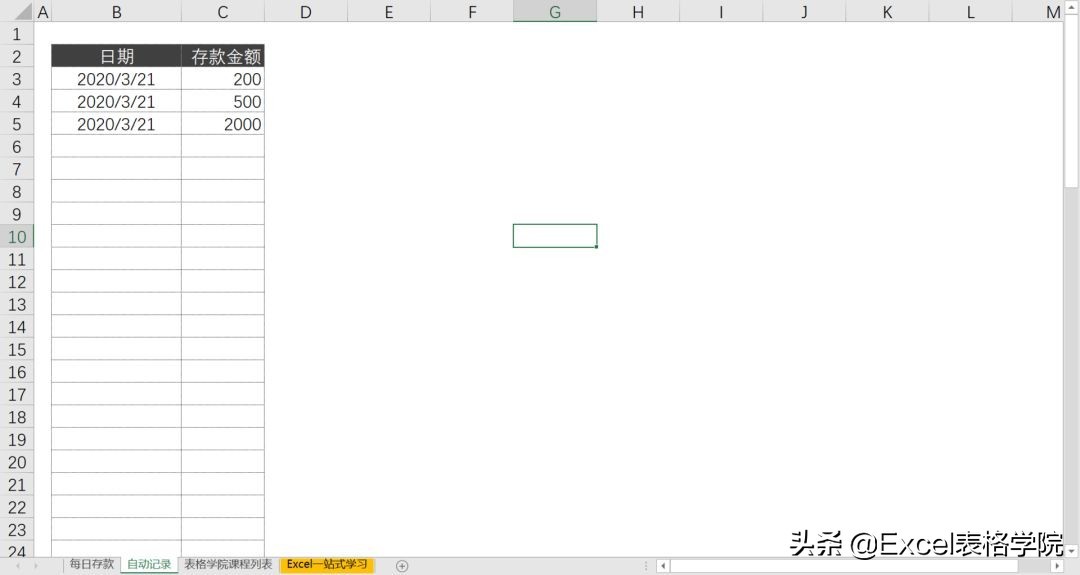Add a new sheet with plus icon
Image resolution: width=1080 pixels, height=575 pixels.
402,566
